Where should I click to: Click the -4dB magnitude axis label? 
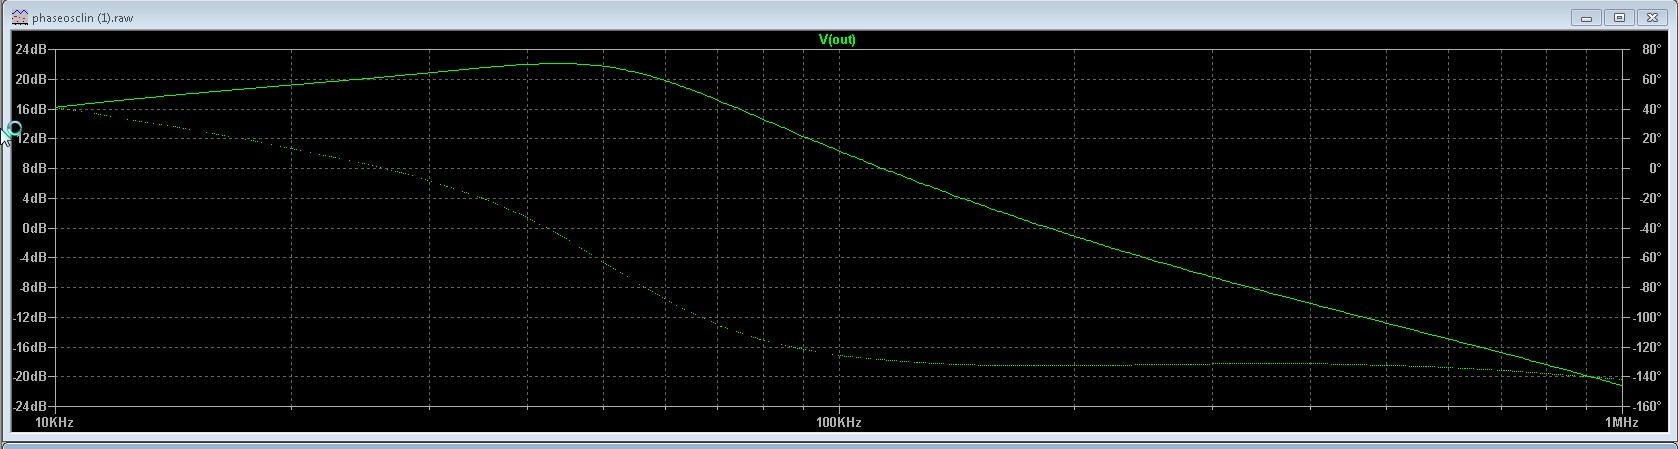(32, 258)
